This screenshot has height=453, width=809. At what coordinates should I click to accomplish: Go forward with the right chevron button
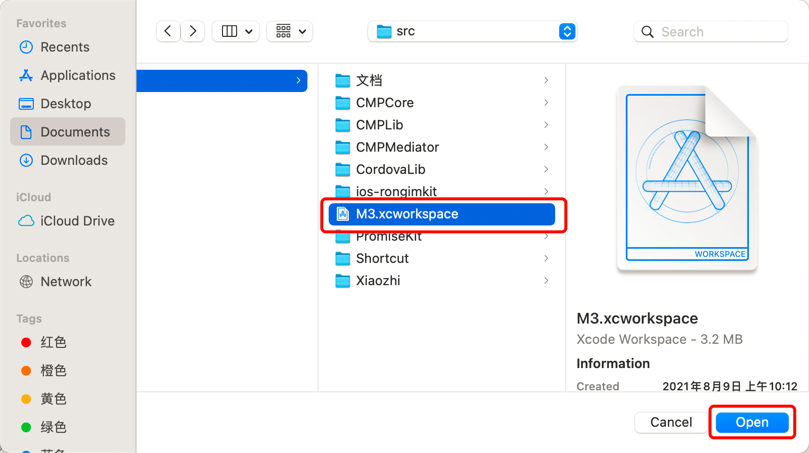click(x=192, y=31)
